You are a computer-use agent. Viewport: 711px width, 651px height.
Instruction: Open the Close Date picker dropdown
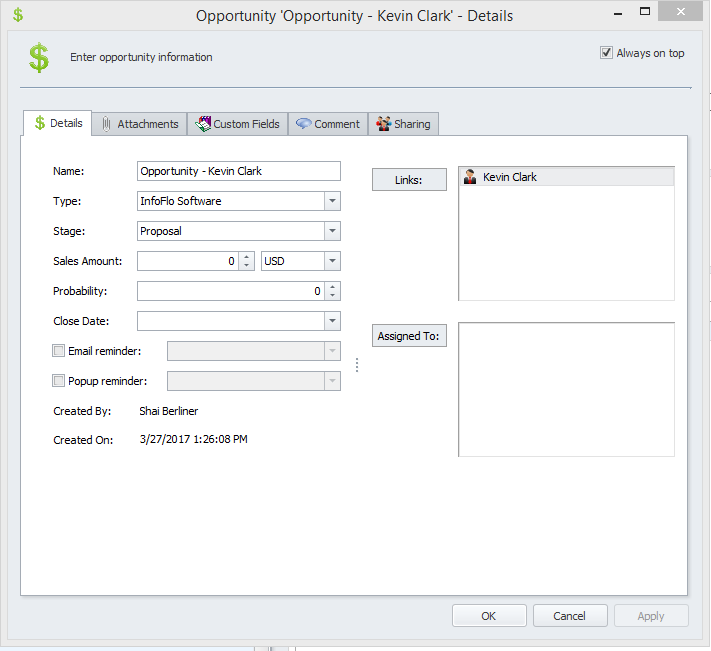click(332, 321)
